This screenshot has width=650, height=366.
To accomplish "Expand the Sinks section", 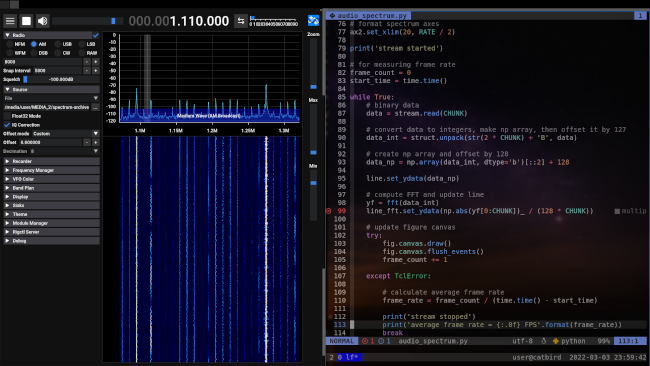I will [x=52, y=206].
